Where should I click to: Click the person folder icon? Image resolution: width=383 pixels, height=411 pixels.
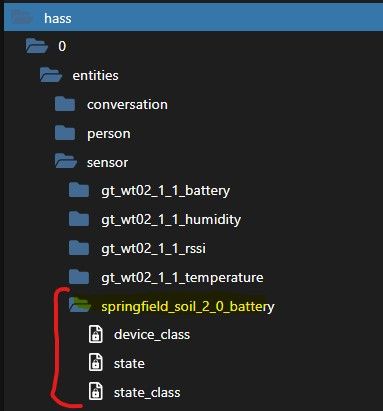pyautogui.click(x=65, y=133)
